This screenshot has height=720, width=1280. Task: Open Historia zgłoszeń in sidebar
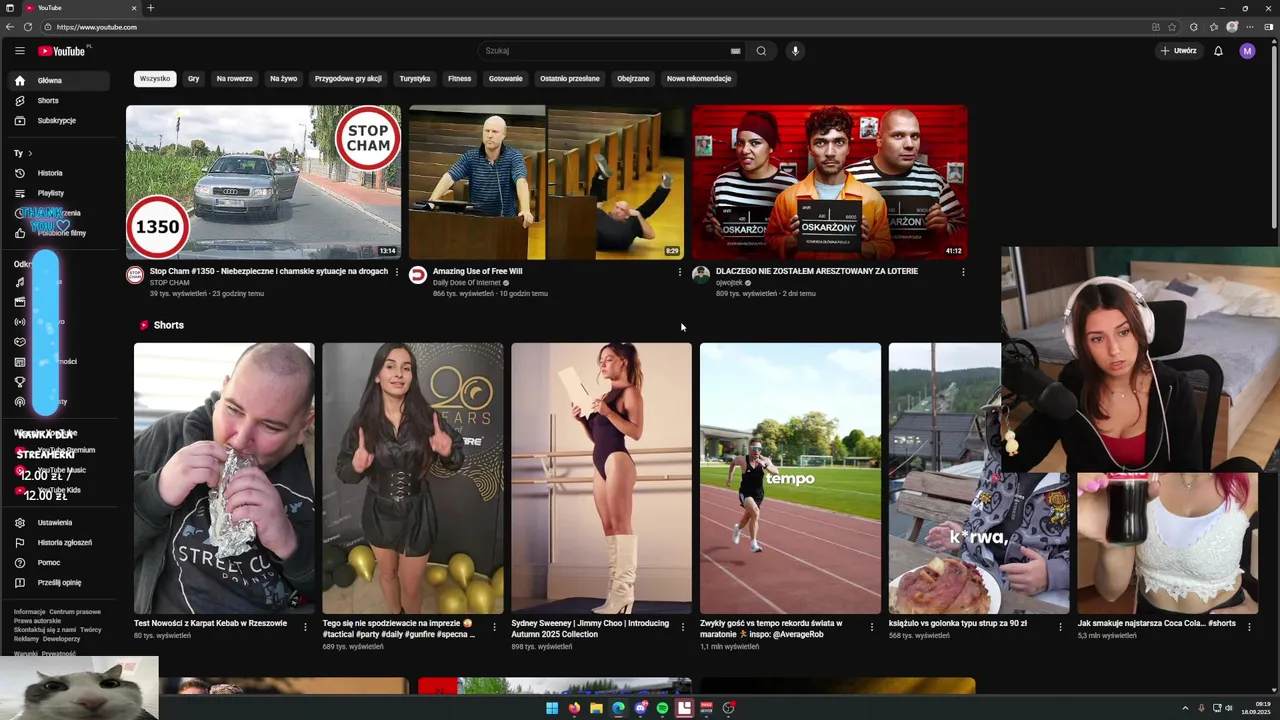coord(58,543)
